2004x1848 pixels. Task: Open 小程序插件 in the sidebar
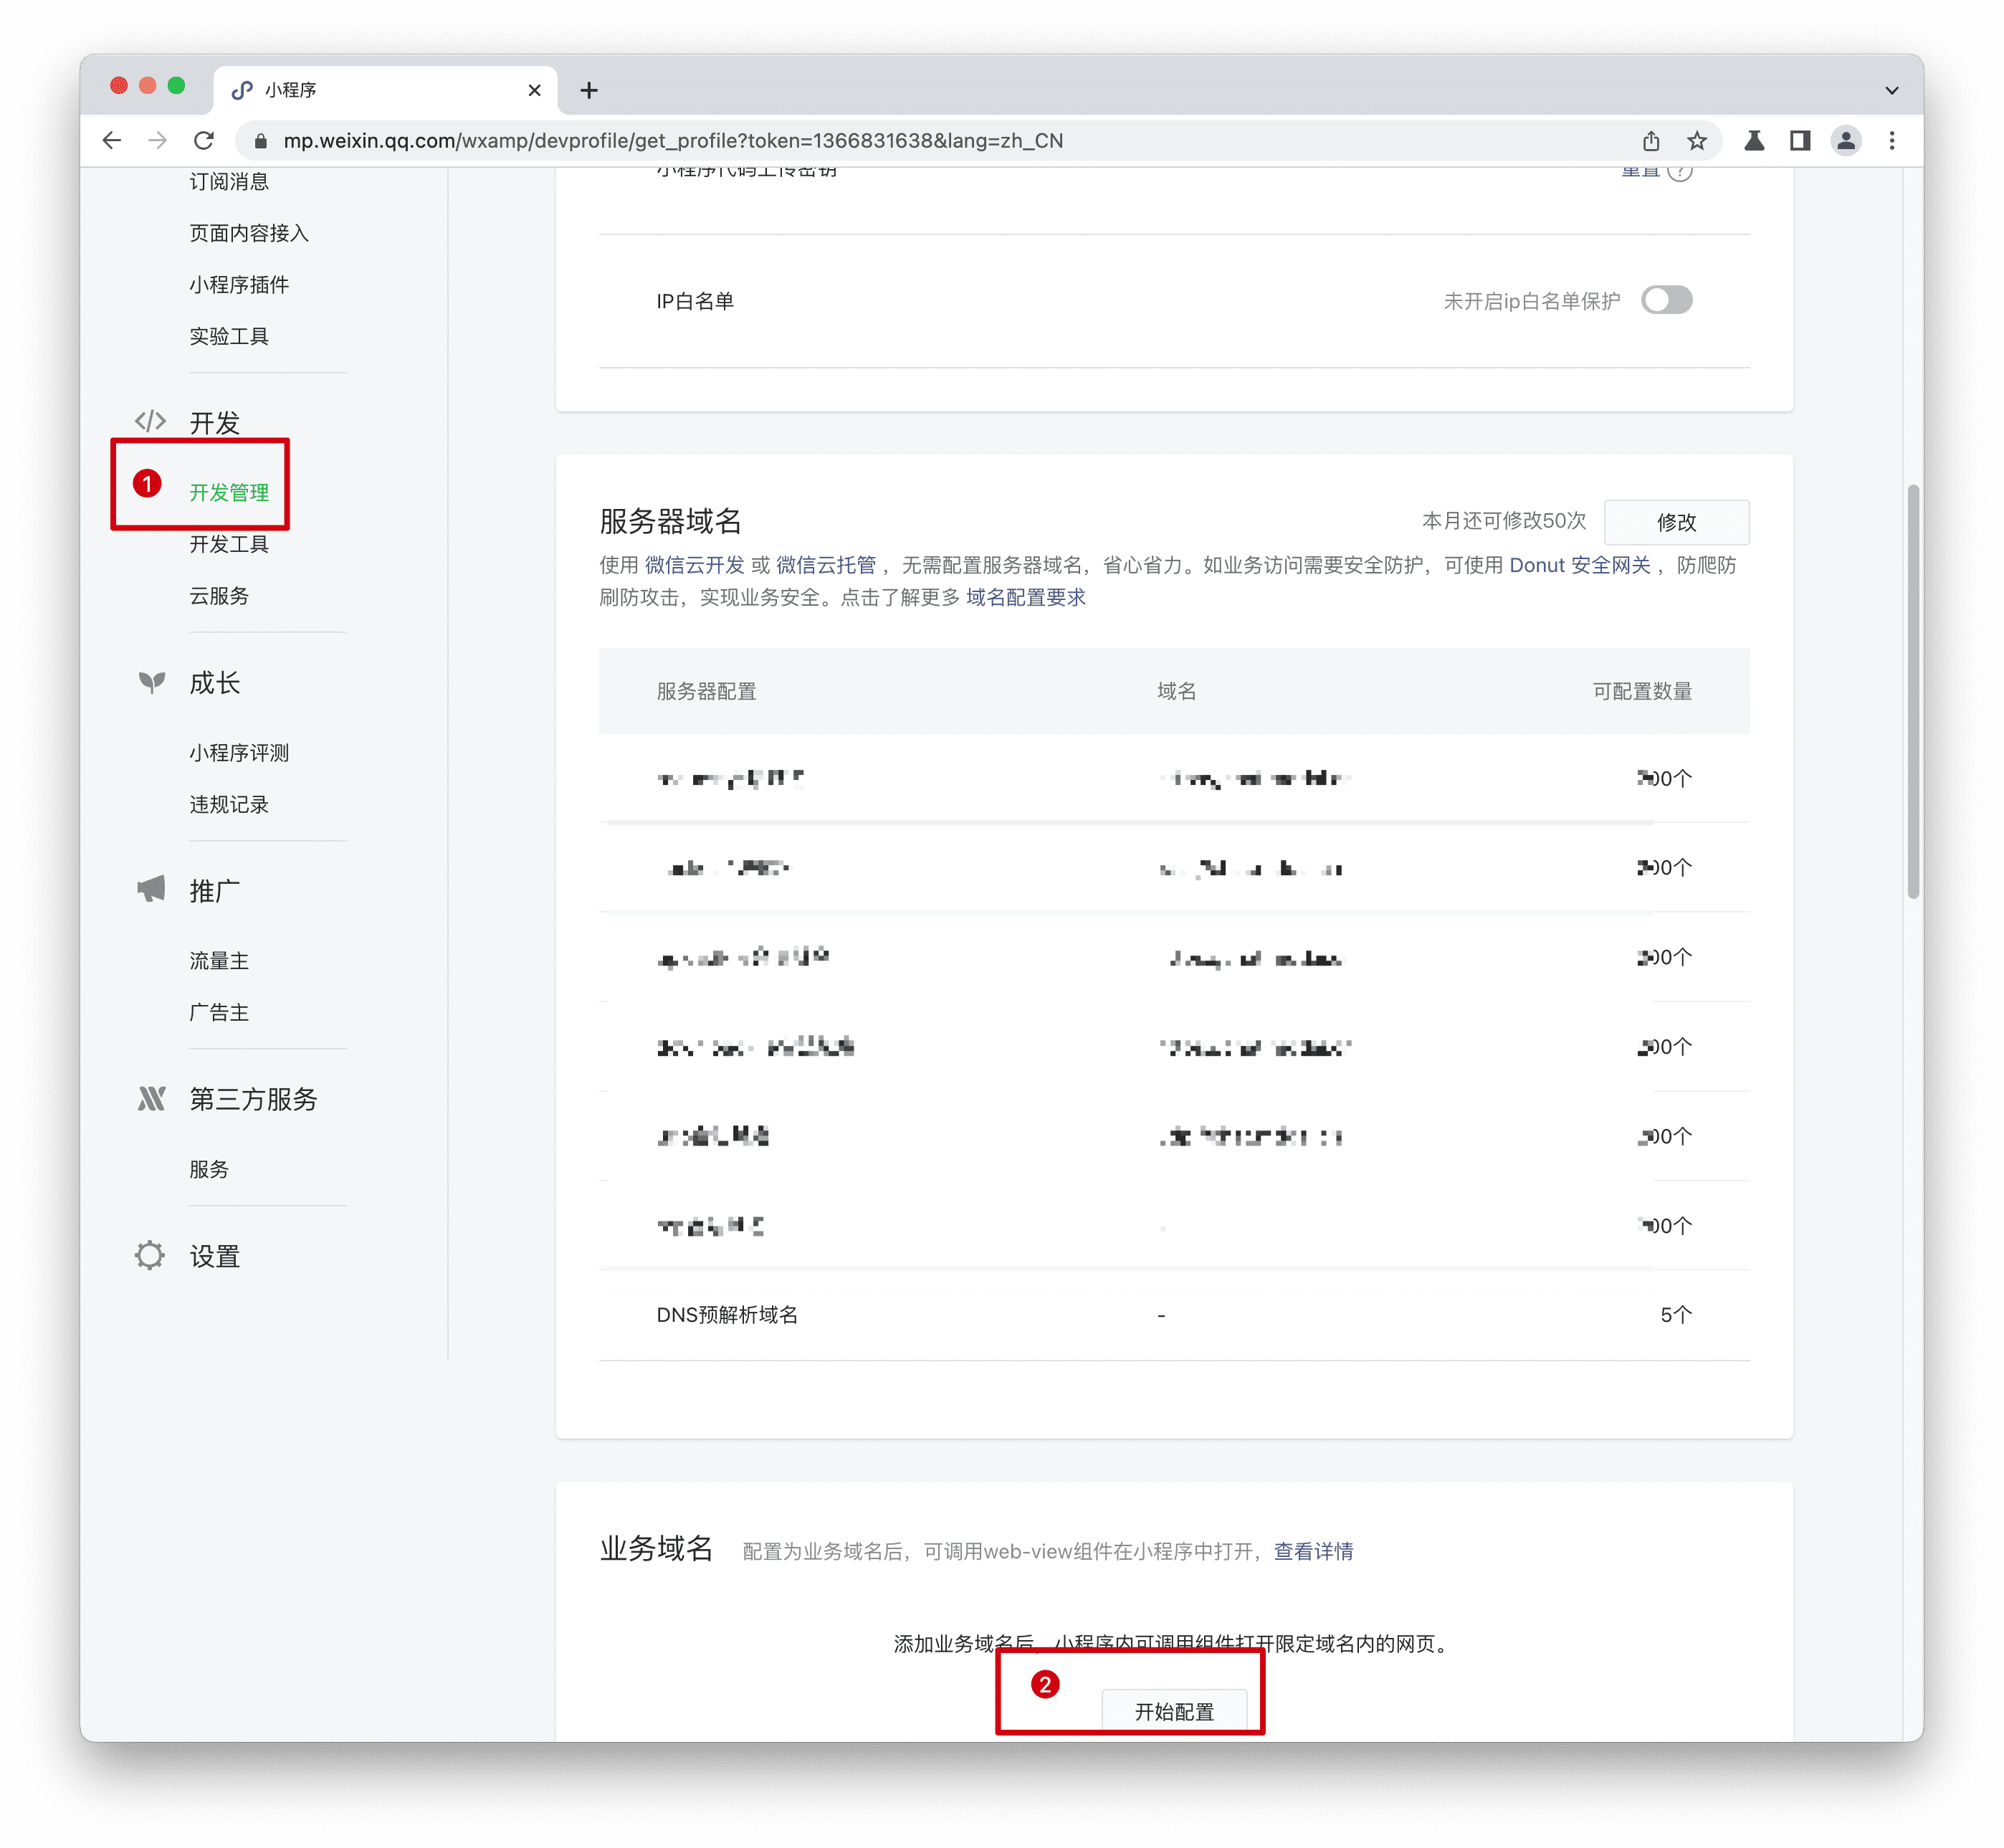click(x=239, y=285)
